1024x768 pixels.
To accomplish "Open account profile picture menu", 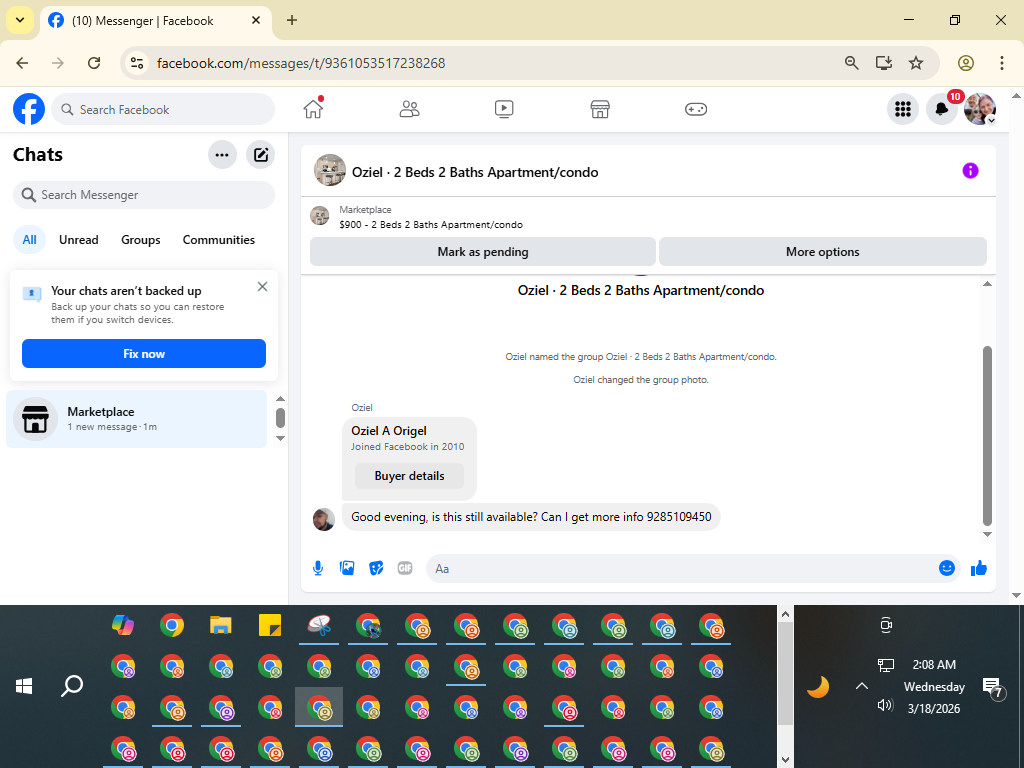I will point(980,109).
